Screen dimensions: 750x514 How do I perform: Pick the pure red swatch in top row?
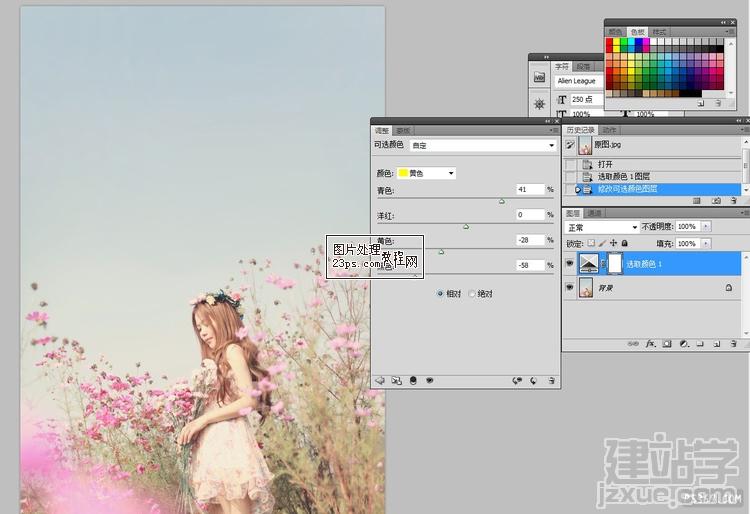[x=609, y=42]
